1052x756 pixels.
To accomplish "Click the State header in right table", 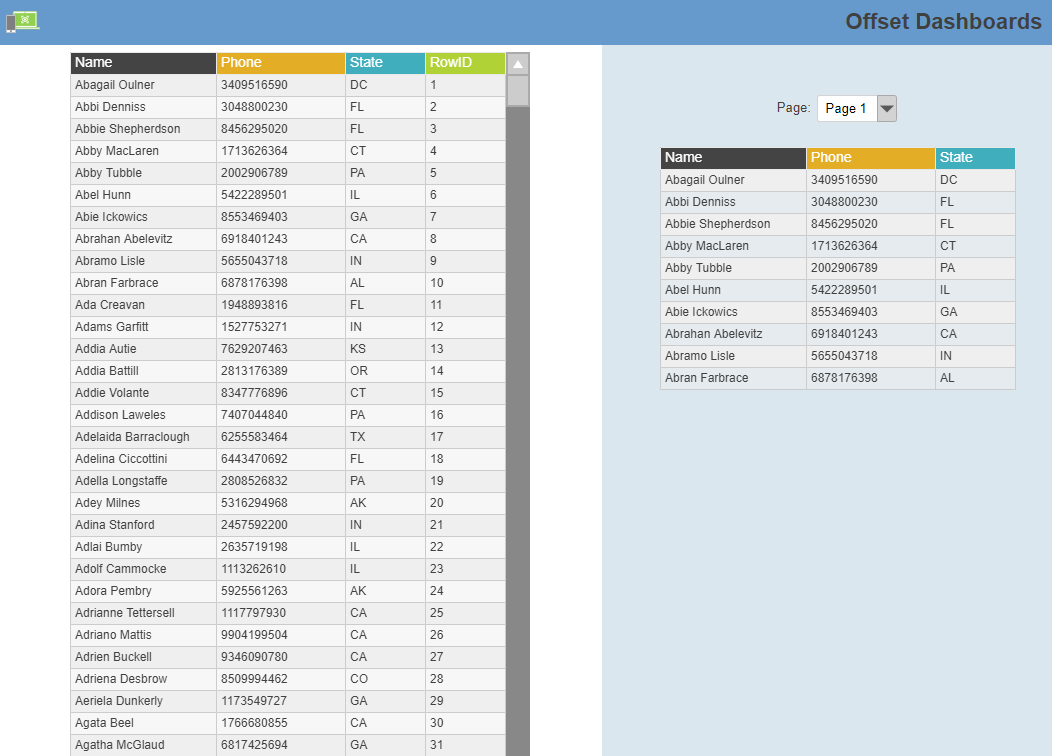I will pyautogui.click(x=975, y=158).
